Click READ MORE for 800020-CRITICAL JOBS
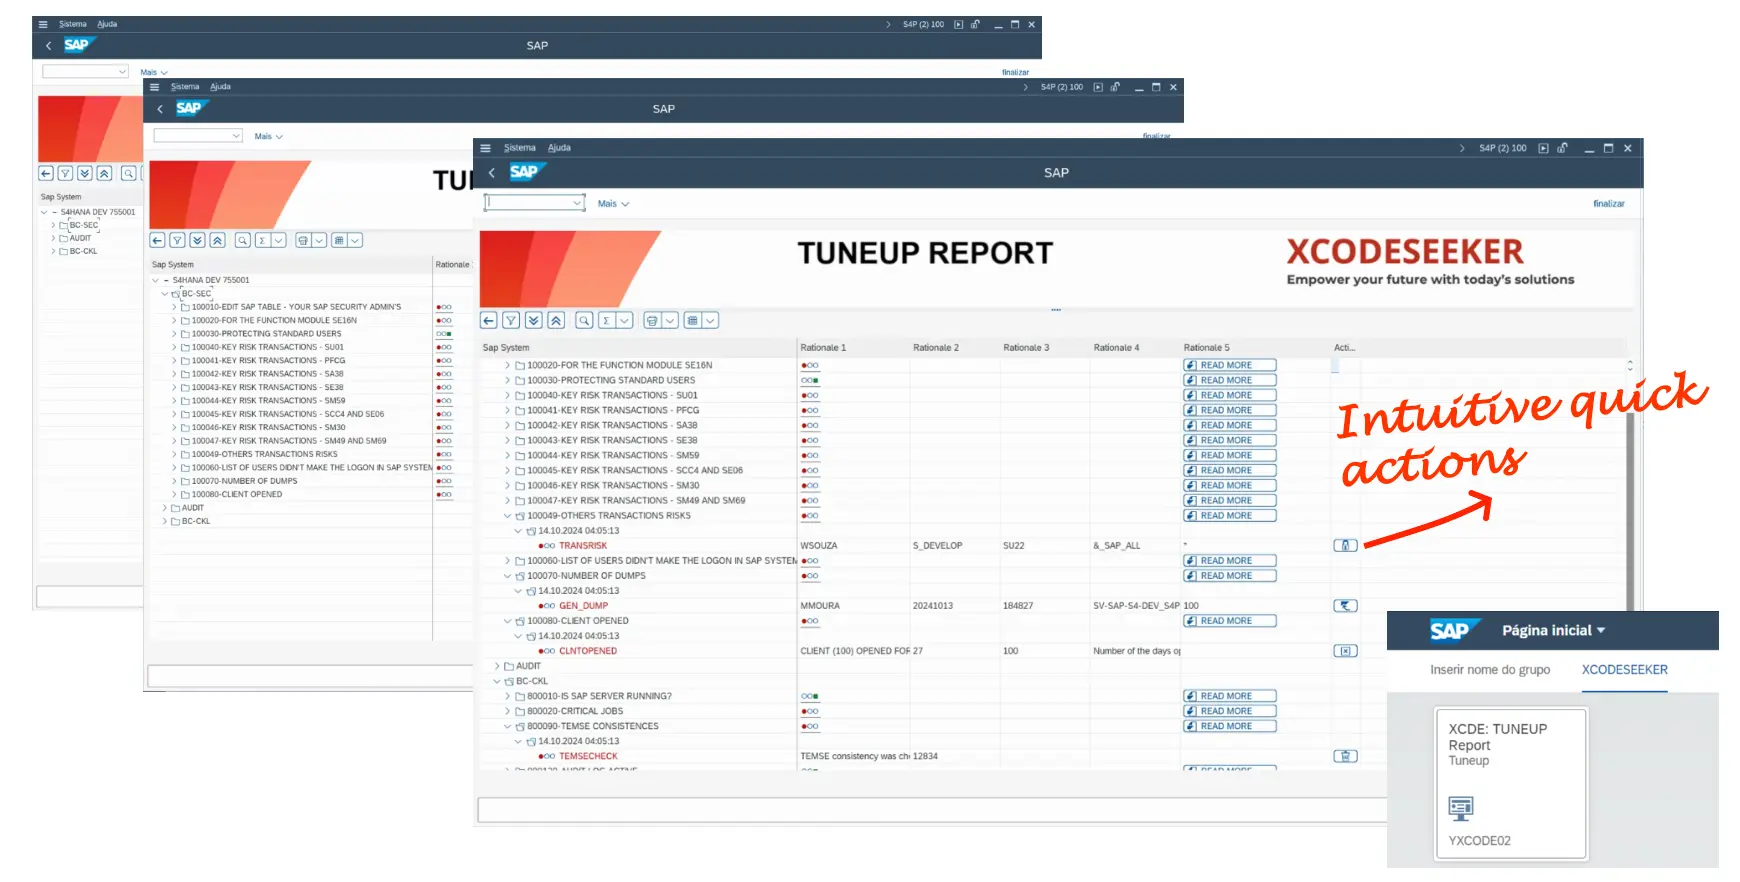Image resolution: width=1740 pixels, height=882 pixels. coord(1230,711)
